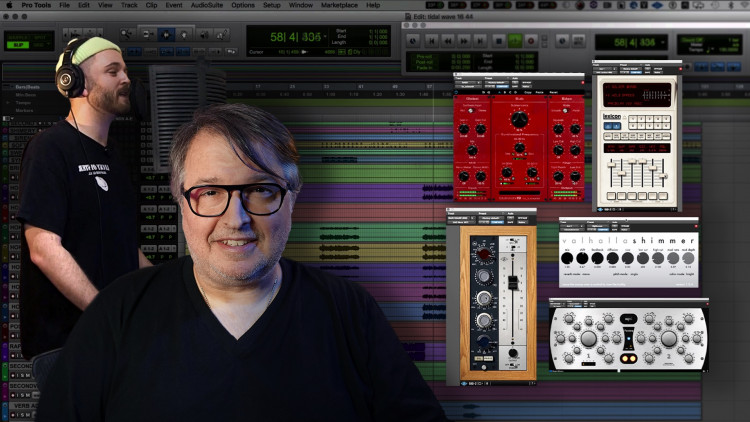
Task: Open the main counter format dropdown arrow
Action: pyautogui.click(x=325, y=37)
